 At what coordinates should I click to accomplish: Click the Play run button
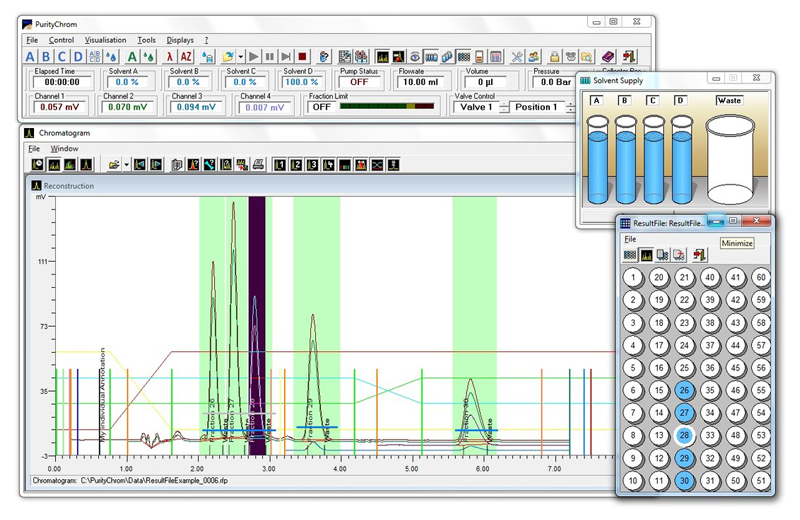253,57
